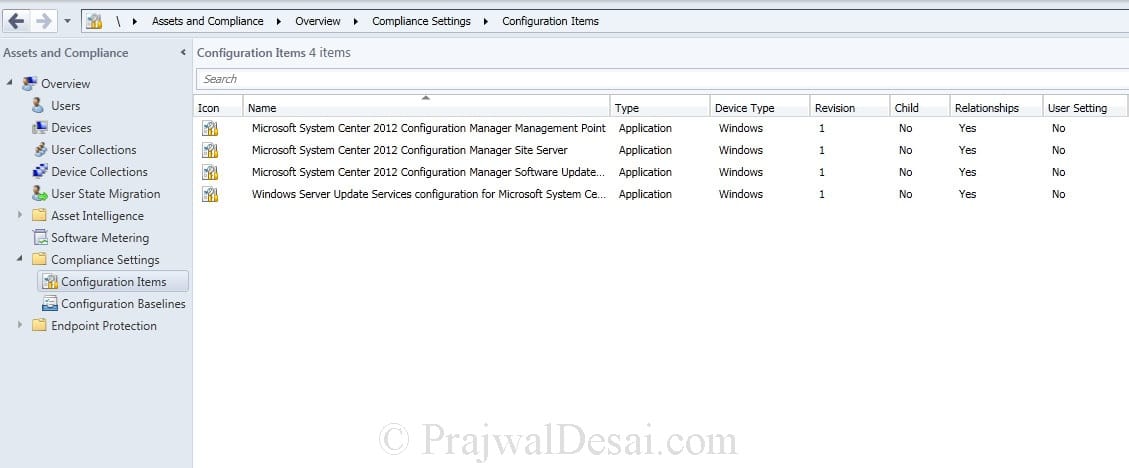Open dropdown arrow after Overview breadcrumb
Viewport: 1129px width, 468px height.
coord(356,22)
